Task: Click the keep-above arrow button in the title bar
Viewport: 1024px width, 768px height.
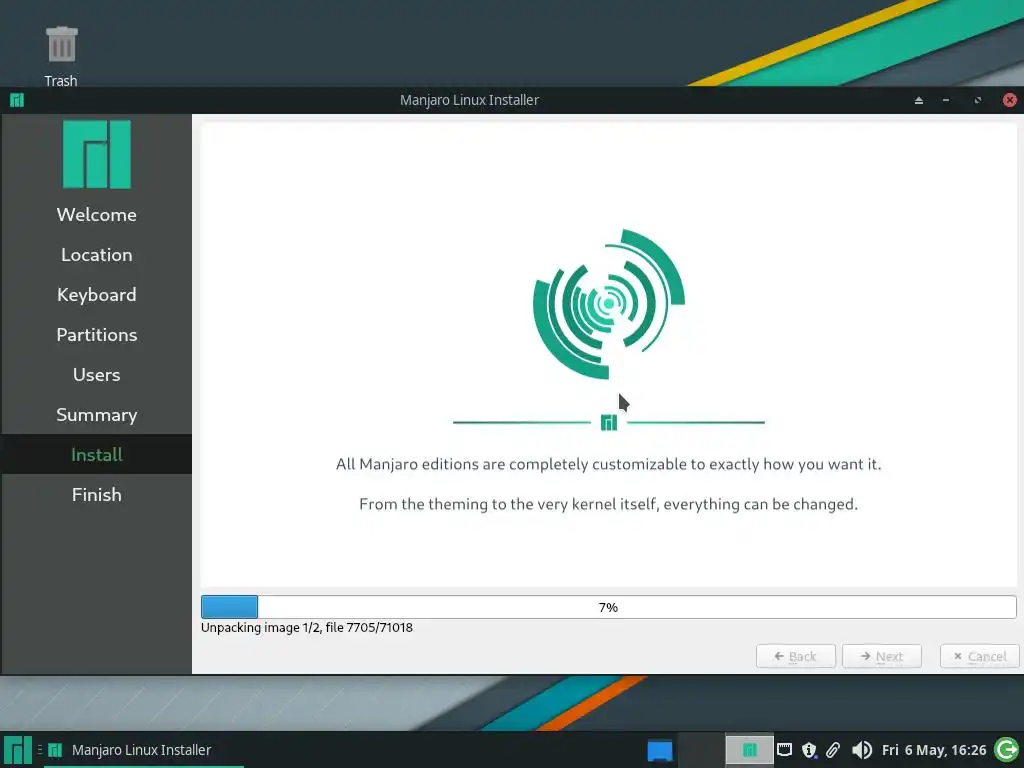Action: (x=919, y=100)
